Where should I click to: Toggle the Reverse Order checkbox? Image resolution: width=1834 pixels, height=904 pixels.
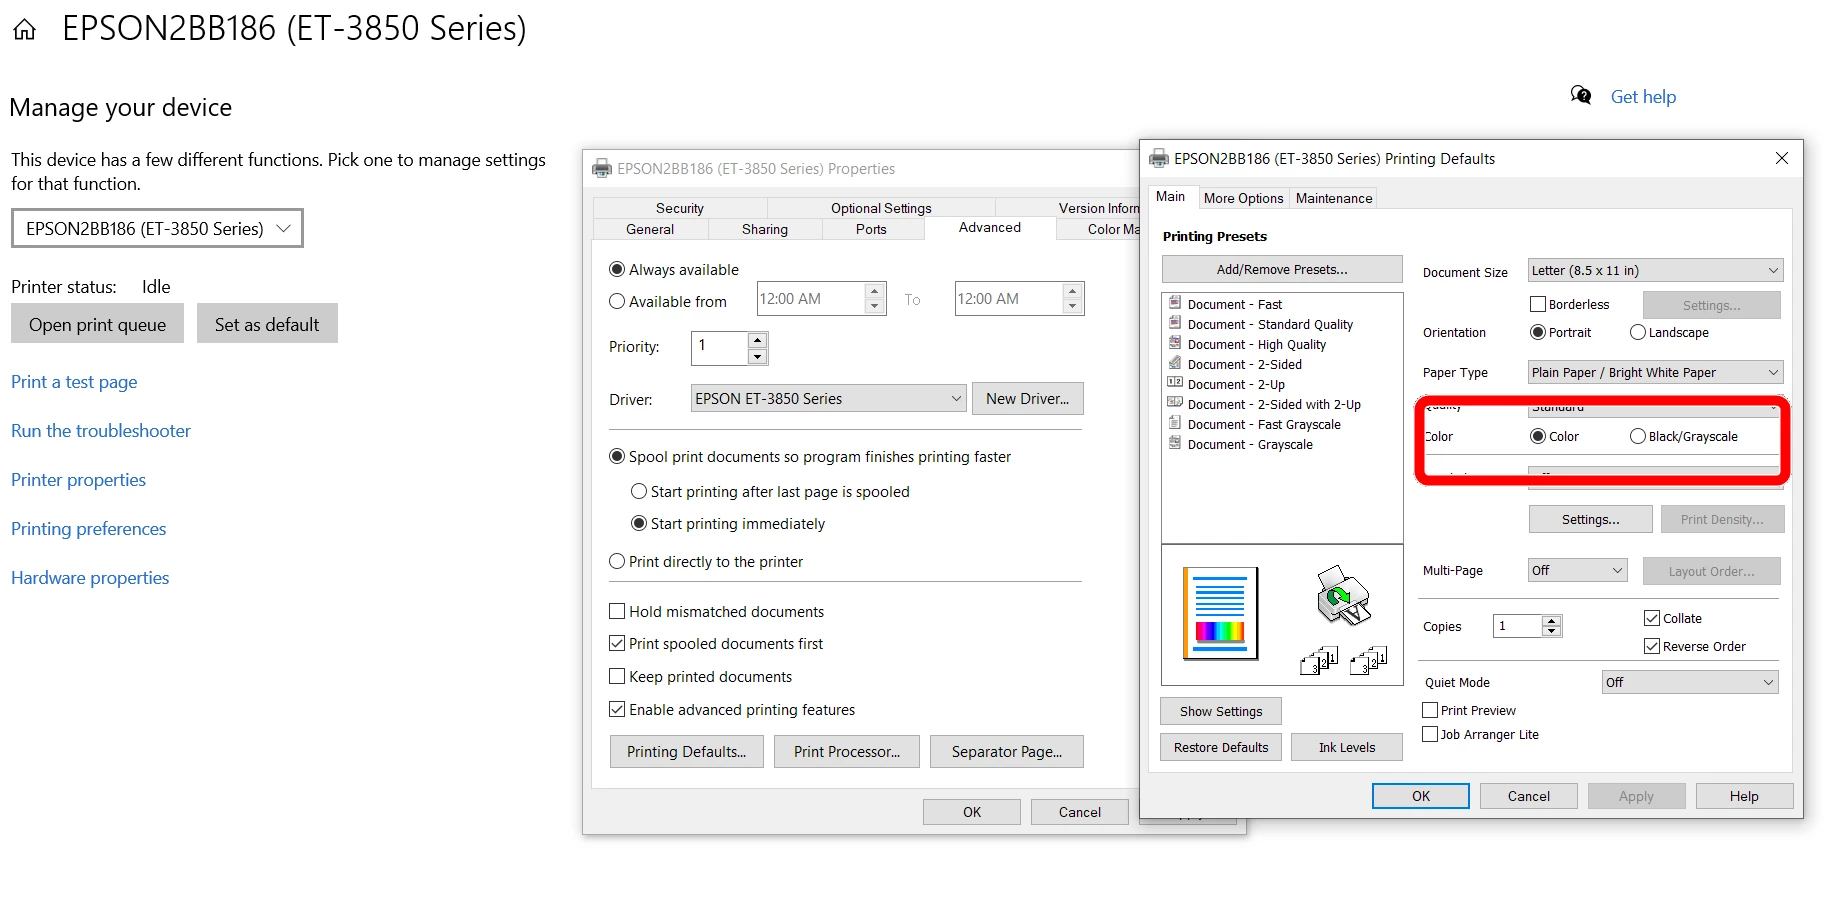1652,646
